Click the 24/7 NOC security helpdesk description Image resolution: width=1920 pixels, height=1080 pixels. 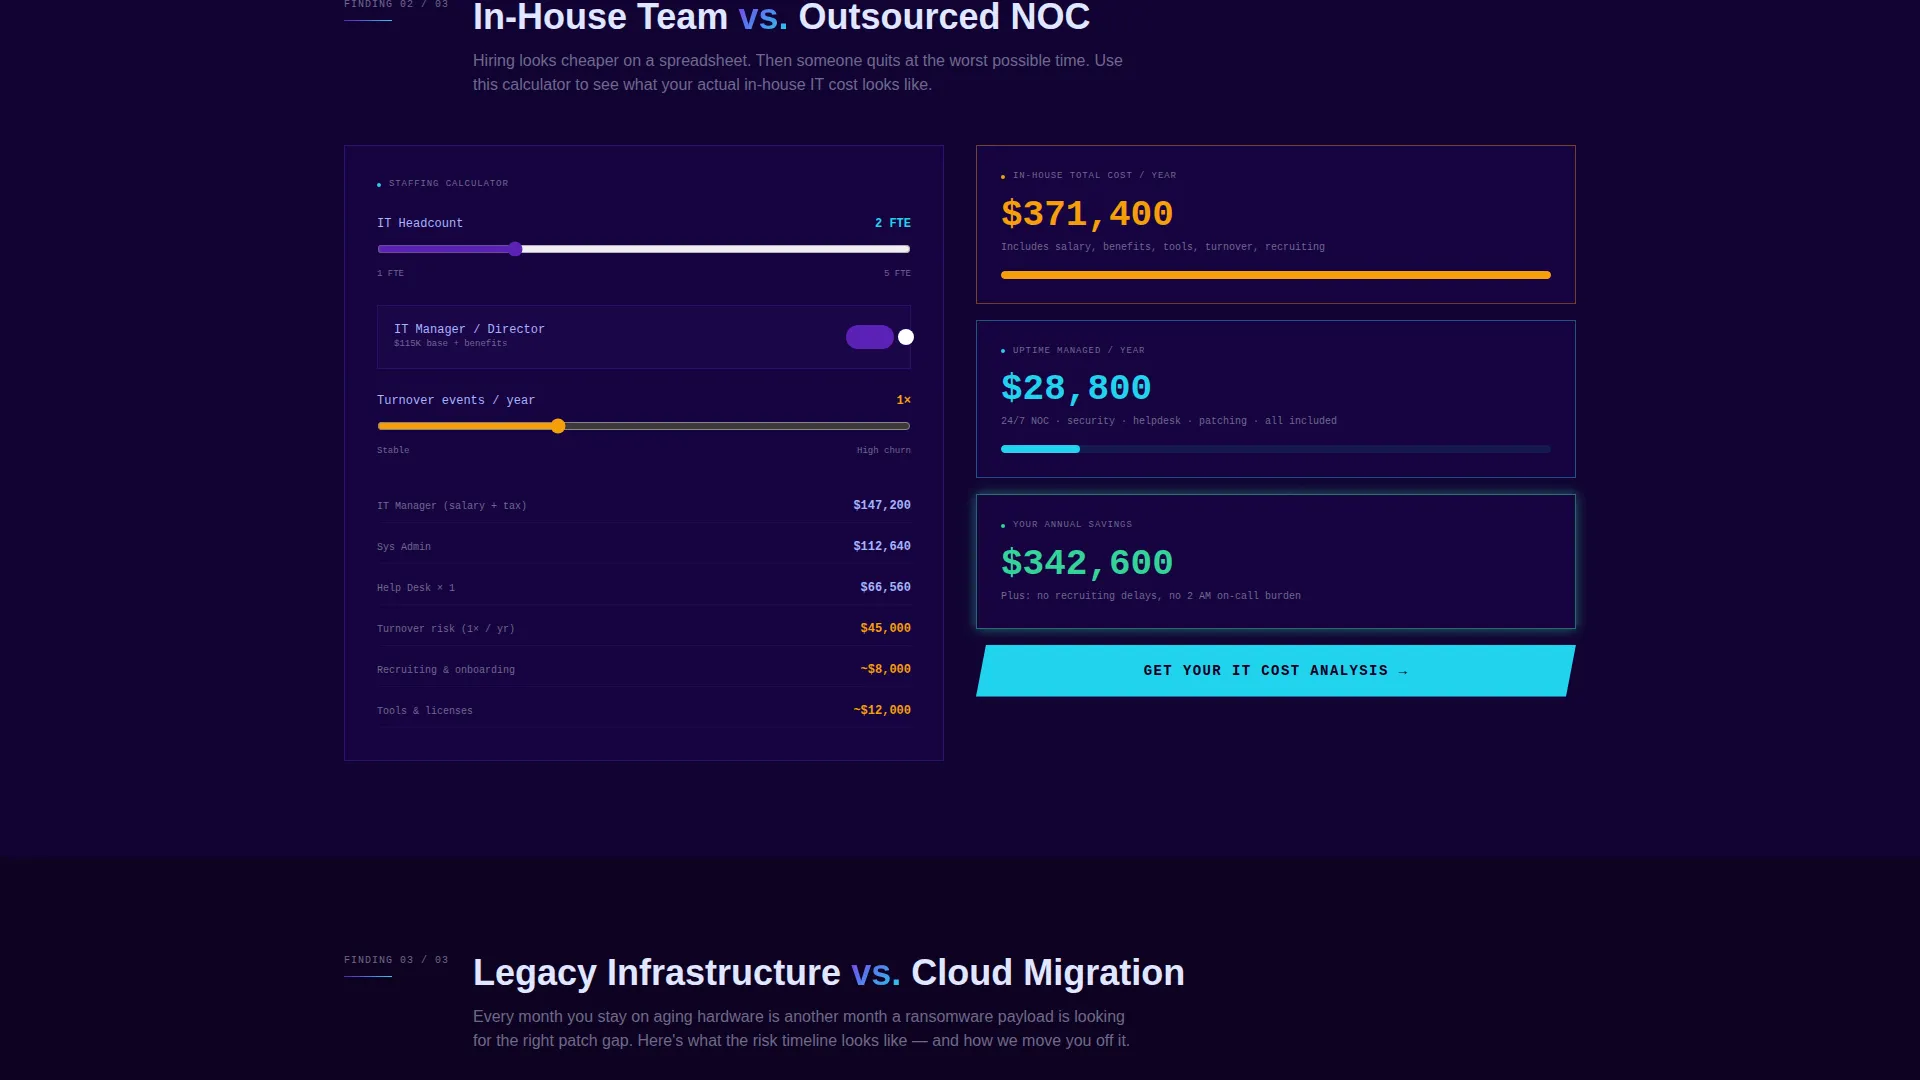point(1169,421)
